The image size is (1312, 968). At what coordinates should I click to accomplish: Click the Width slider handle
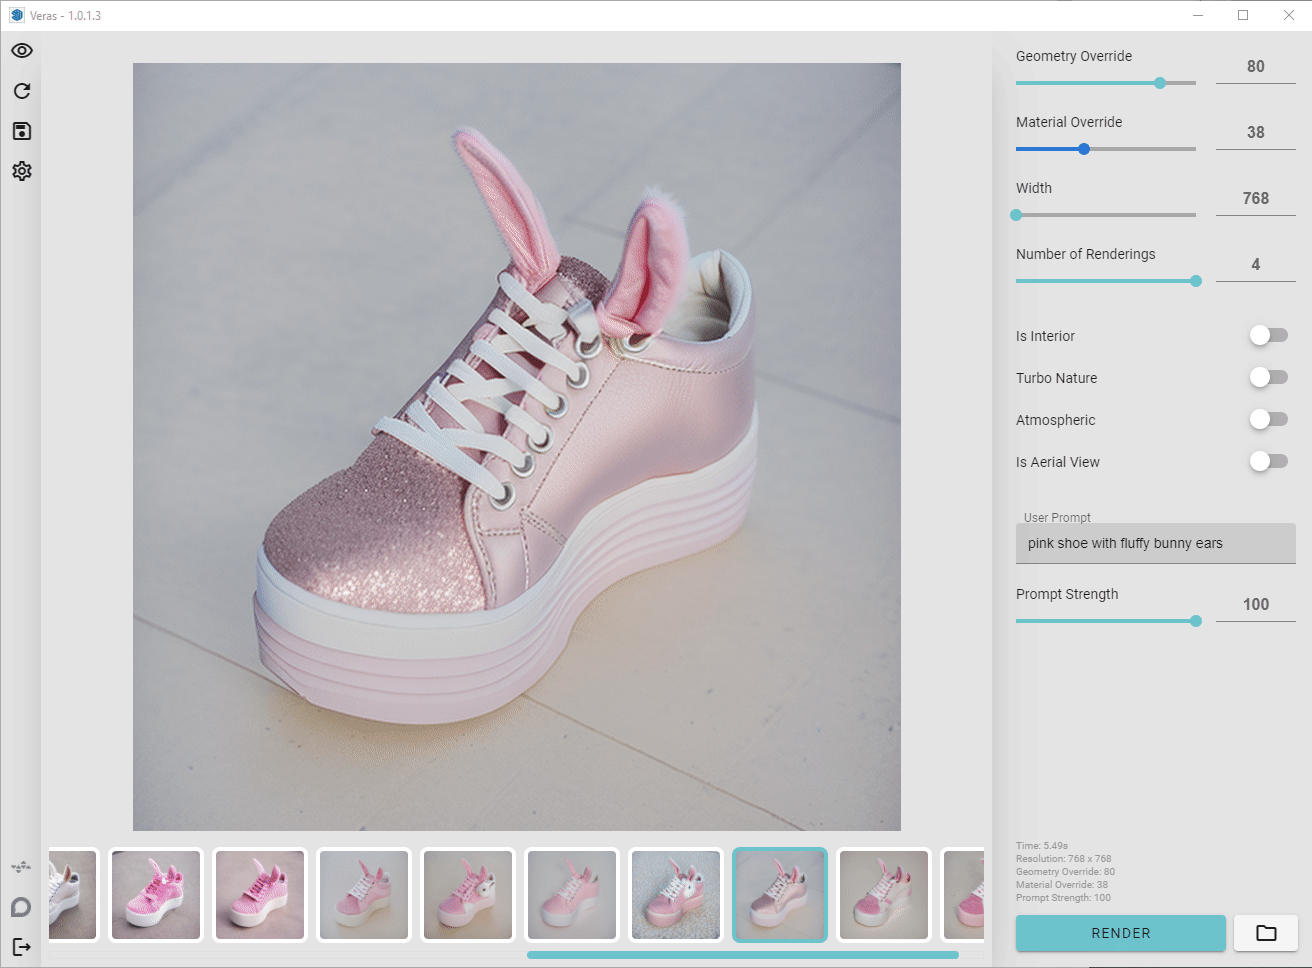(1016, 215)
